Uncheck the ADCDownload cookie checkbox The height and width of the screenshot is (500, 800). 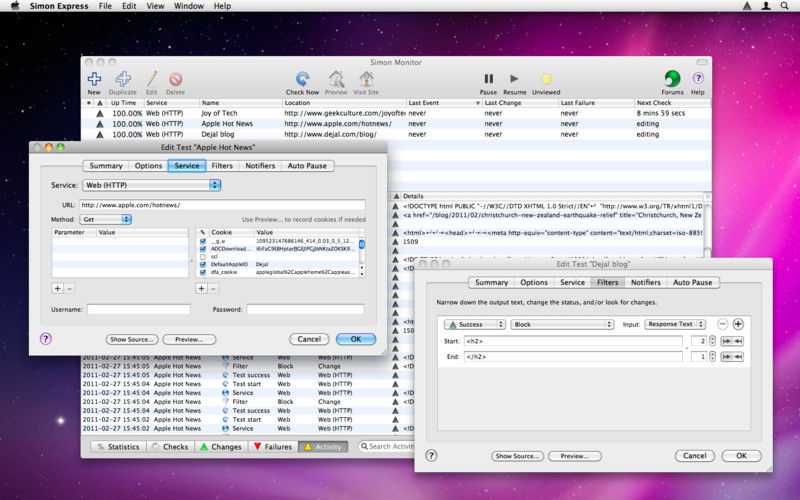pos(203,249)
